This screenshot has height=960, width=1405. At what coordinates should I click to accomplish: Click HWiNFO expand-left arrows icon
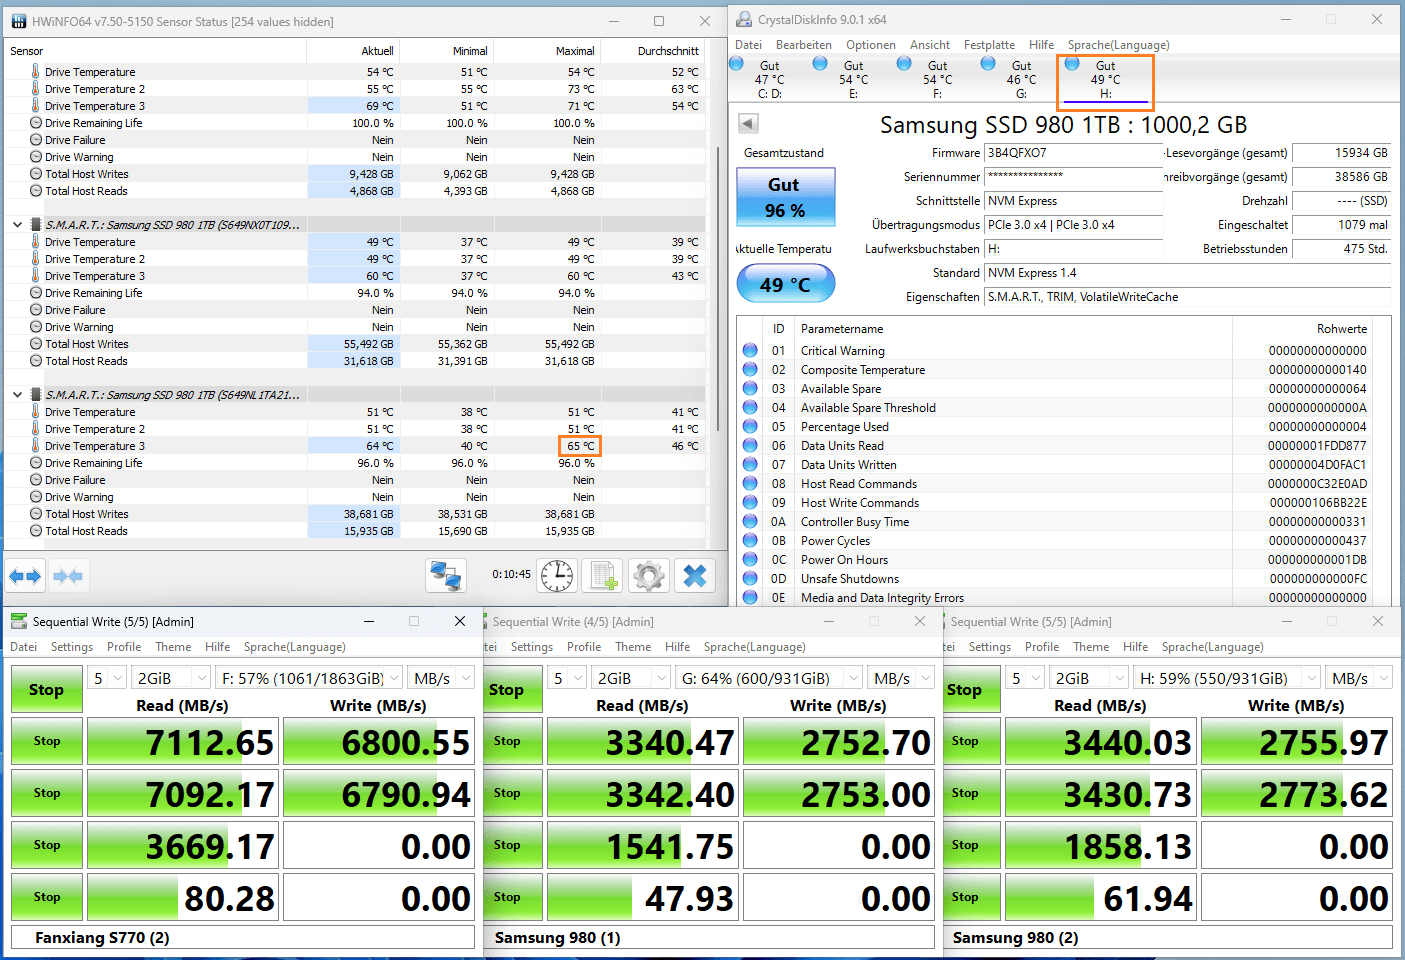25,576
